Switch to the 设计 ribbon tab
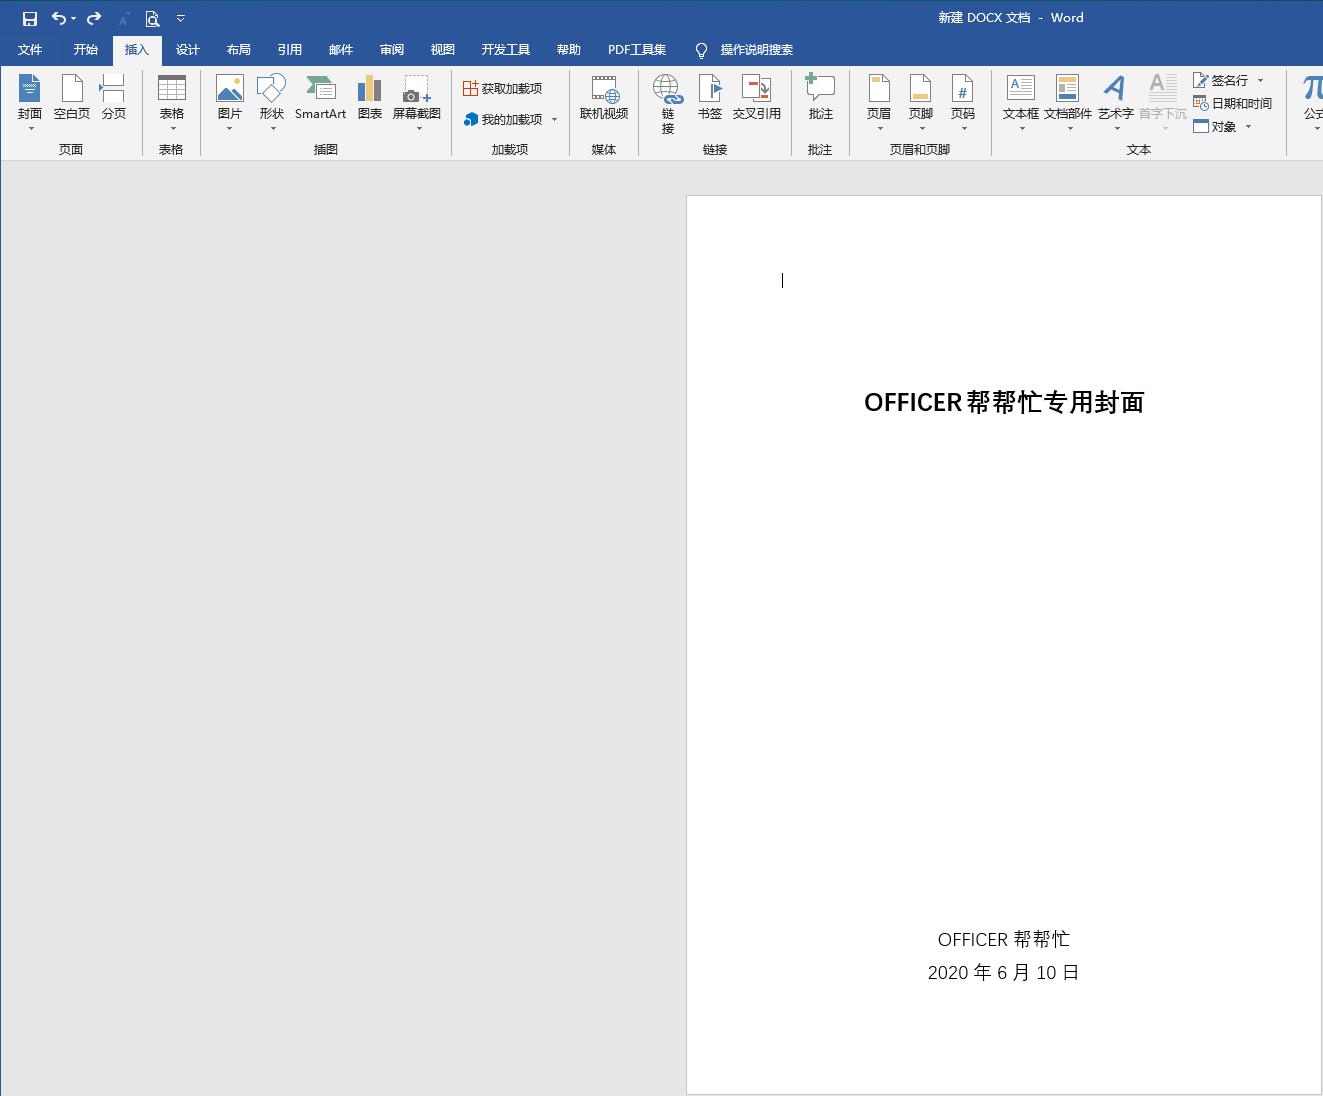1323x1096 pixels. pyautogui.click(x=187, y=49)
